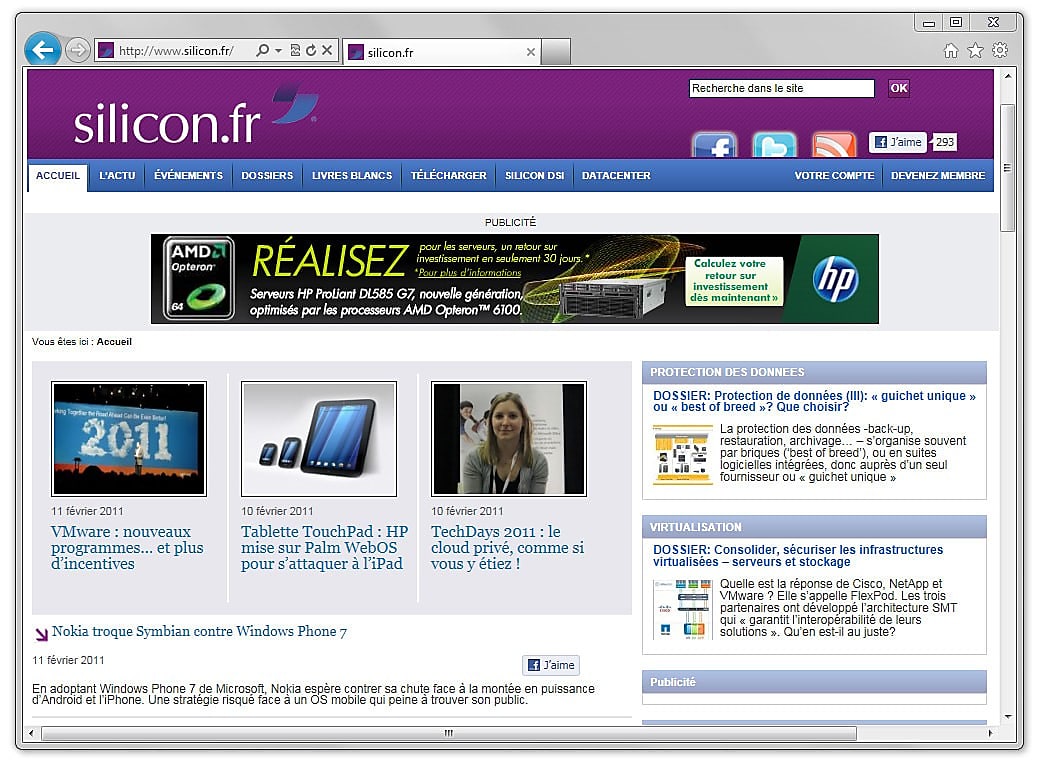
Task: Click 'Calculez votre retour sur investissement' button
Action: click(x=733, y=281)
